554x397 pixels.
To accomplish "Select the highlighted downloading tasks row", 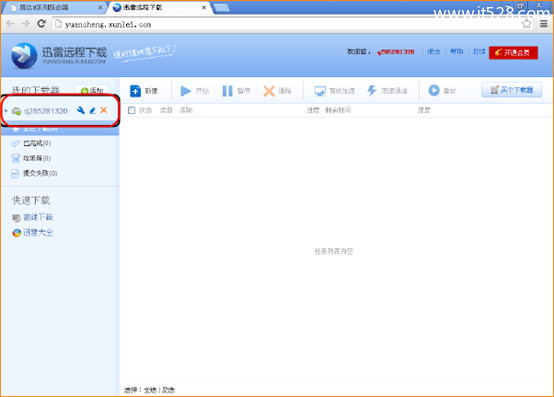I will [x=60, y=129].
